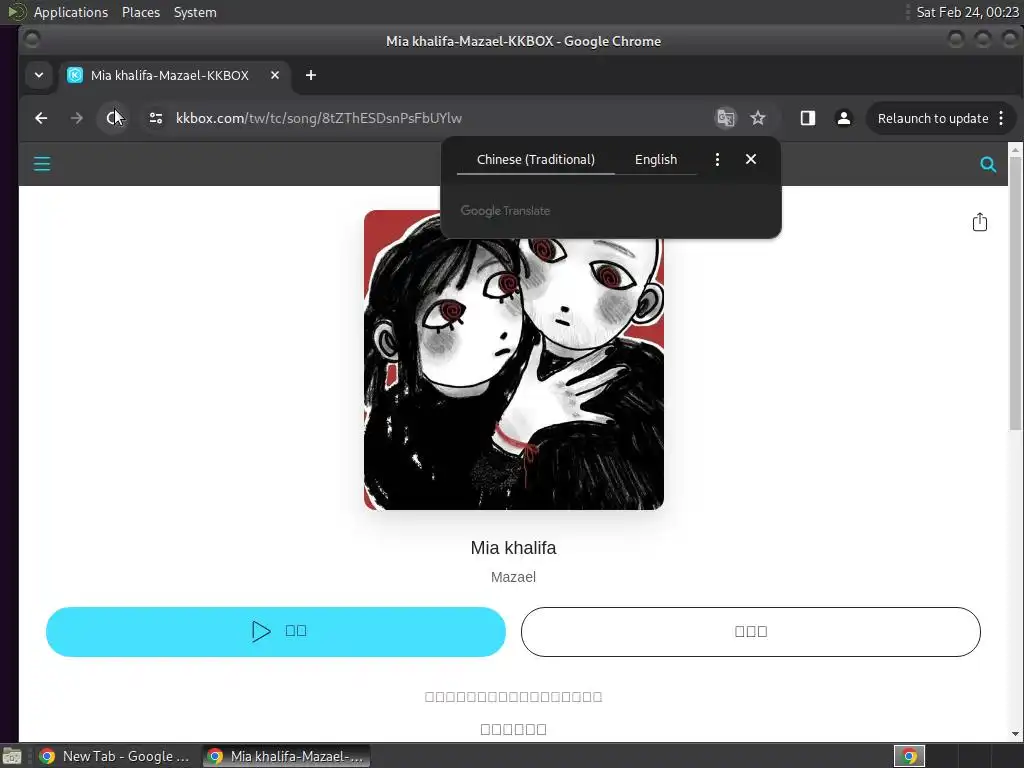
Task: Open the window menu button in Chrome's title bar
Action: coord(31,40)
